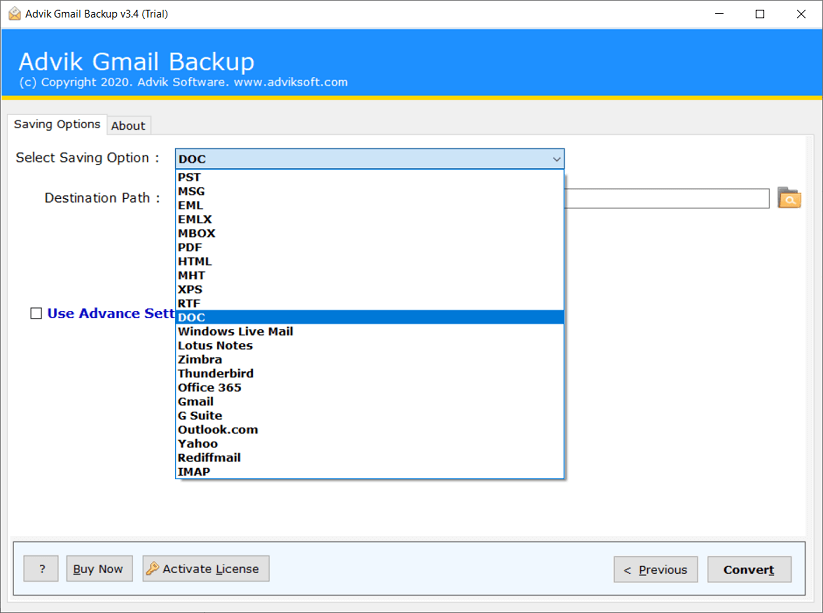Screen dimensions: 823x613
Task: Go back with the Previous button
Action: point(656,569)
